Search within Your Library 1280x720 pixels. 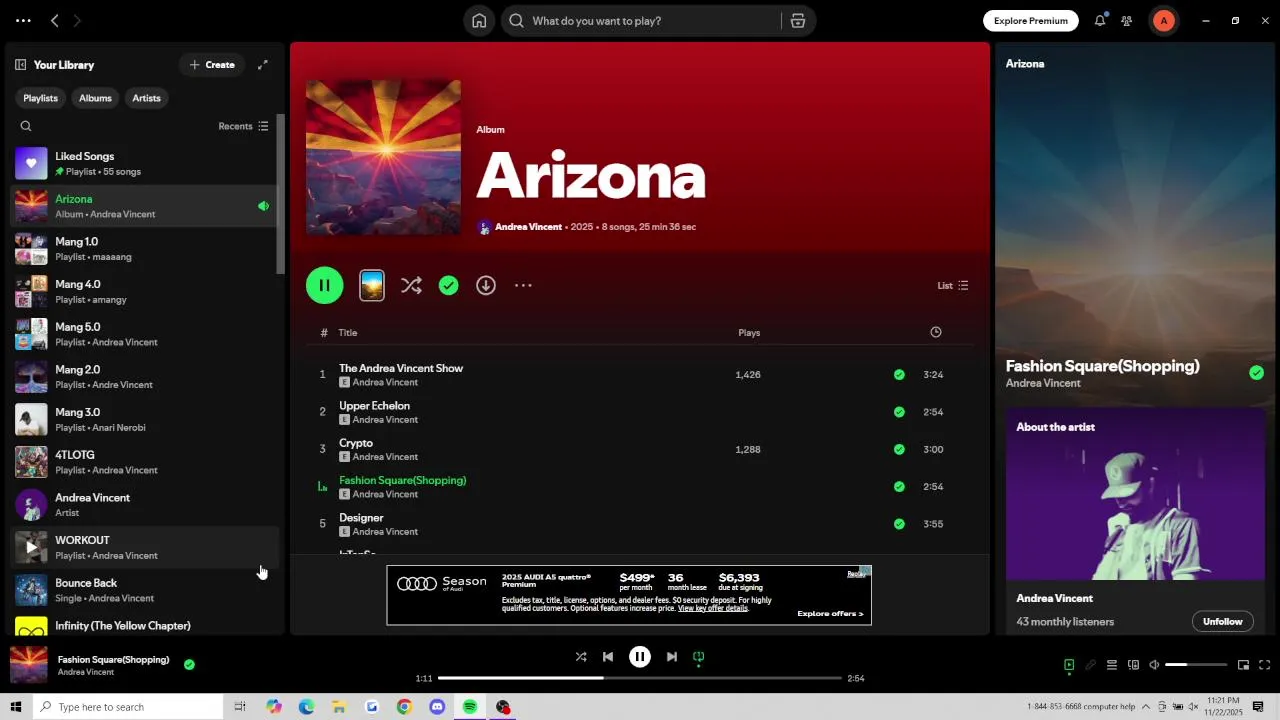pos(26,126)
